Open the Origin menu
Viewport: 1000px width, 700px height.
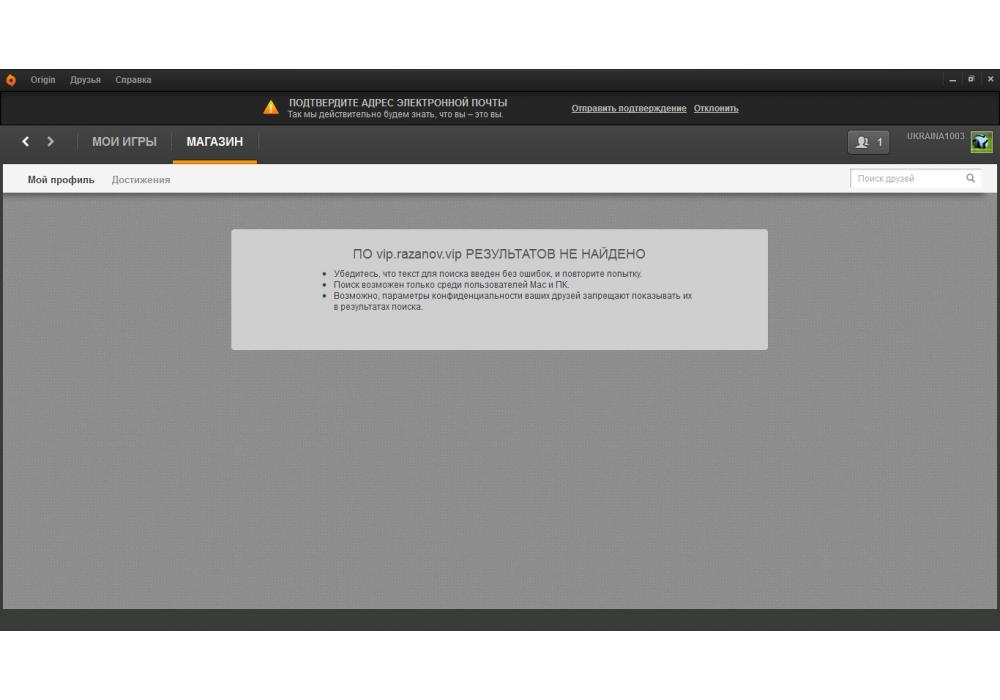pyautogui.click(x=43, y=80)
